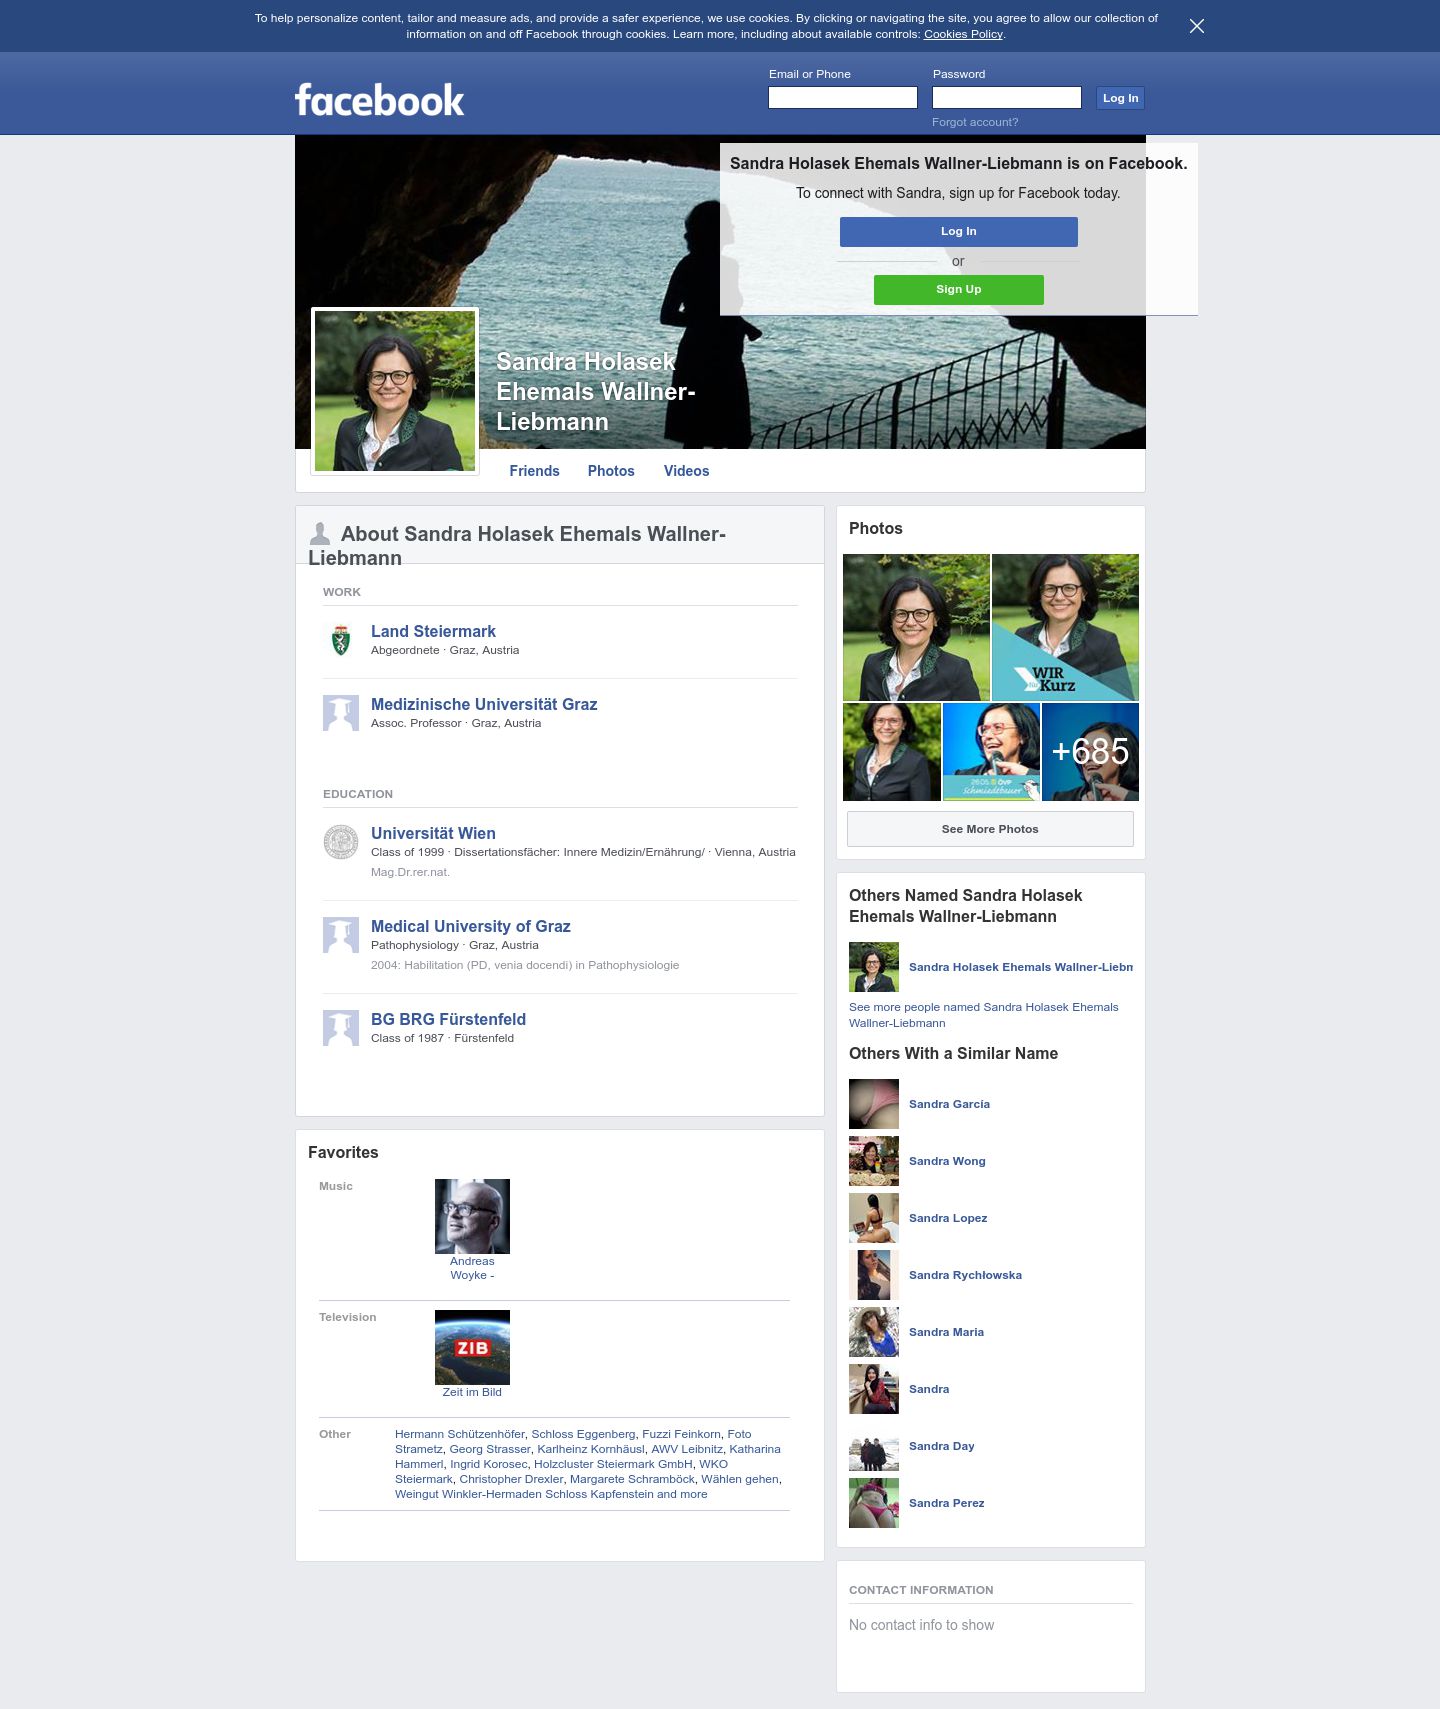Open the Christopher Drexler link
The image size is (1440, 1709).
click(511, 1479)
